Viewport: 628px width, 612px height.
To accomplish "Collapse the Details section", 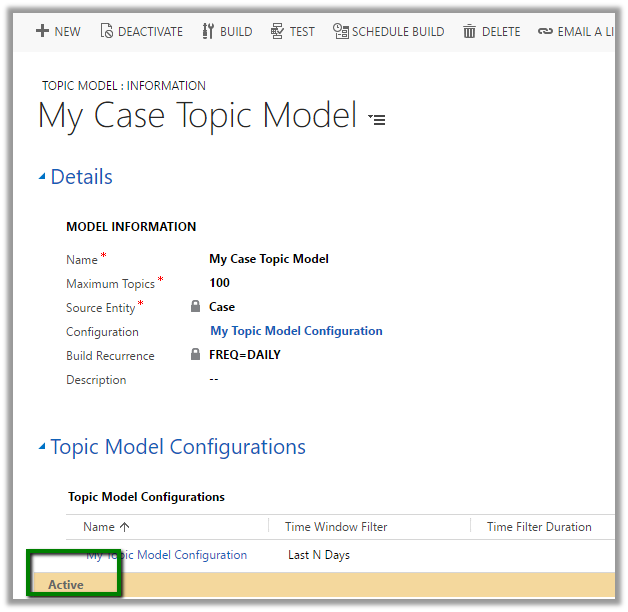I will (42, 177).
